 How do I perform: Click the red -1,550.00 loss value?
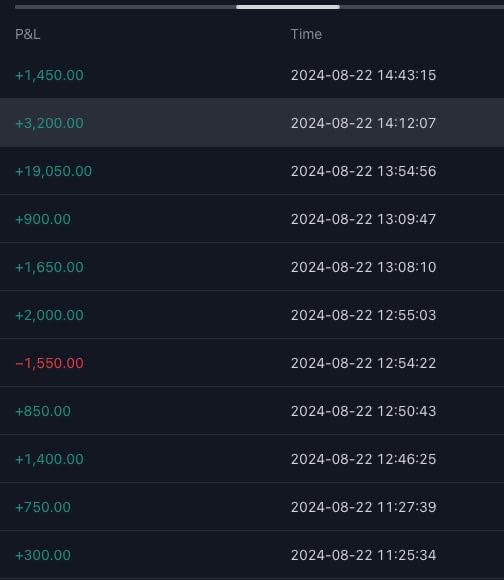pyautogui.click(x=49, y=363)
